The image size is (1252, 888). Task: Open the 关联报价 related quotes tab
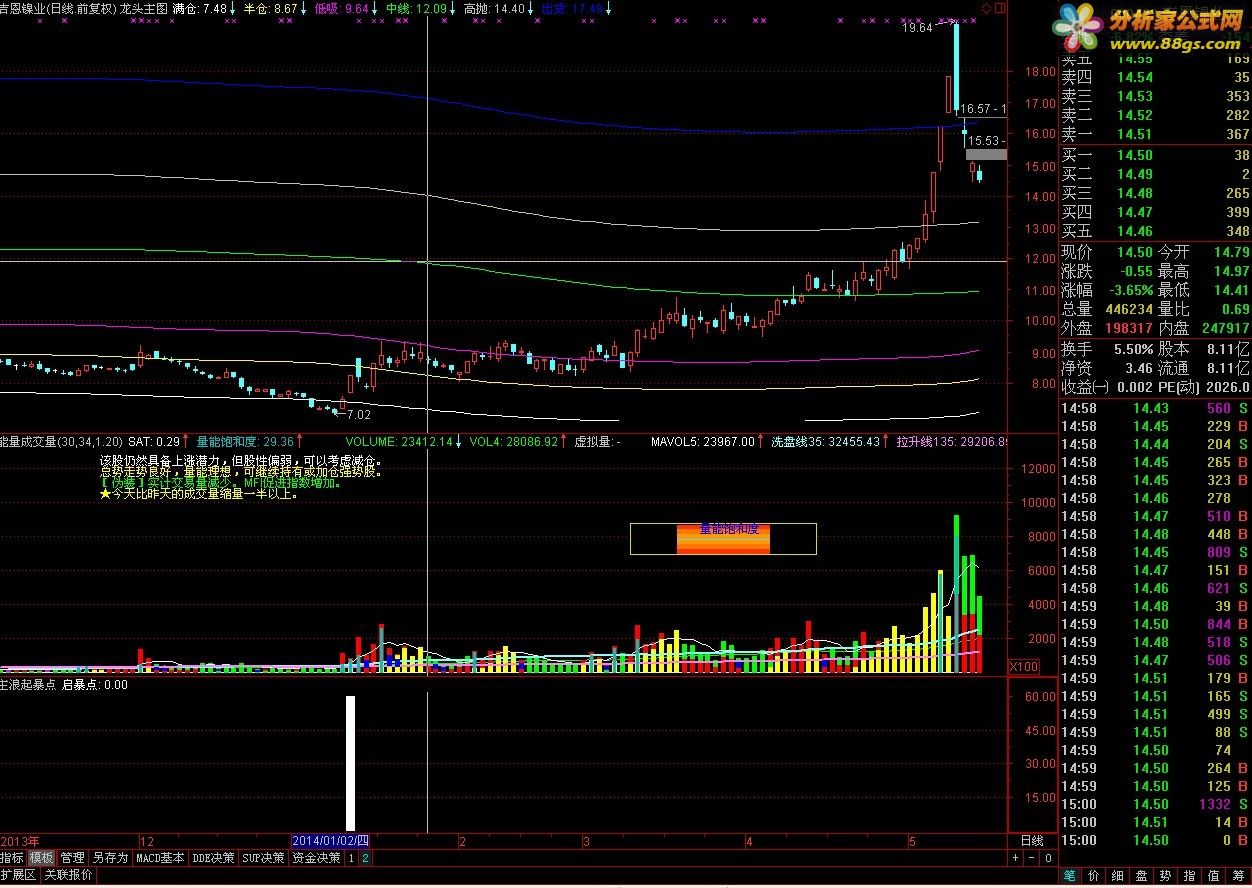69,874
